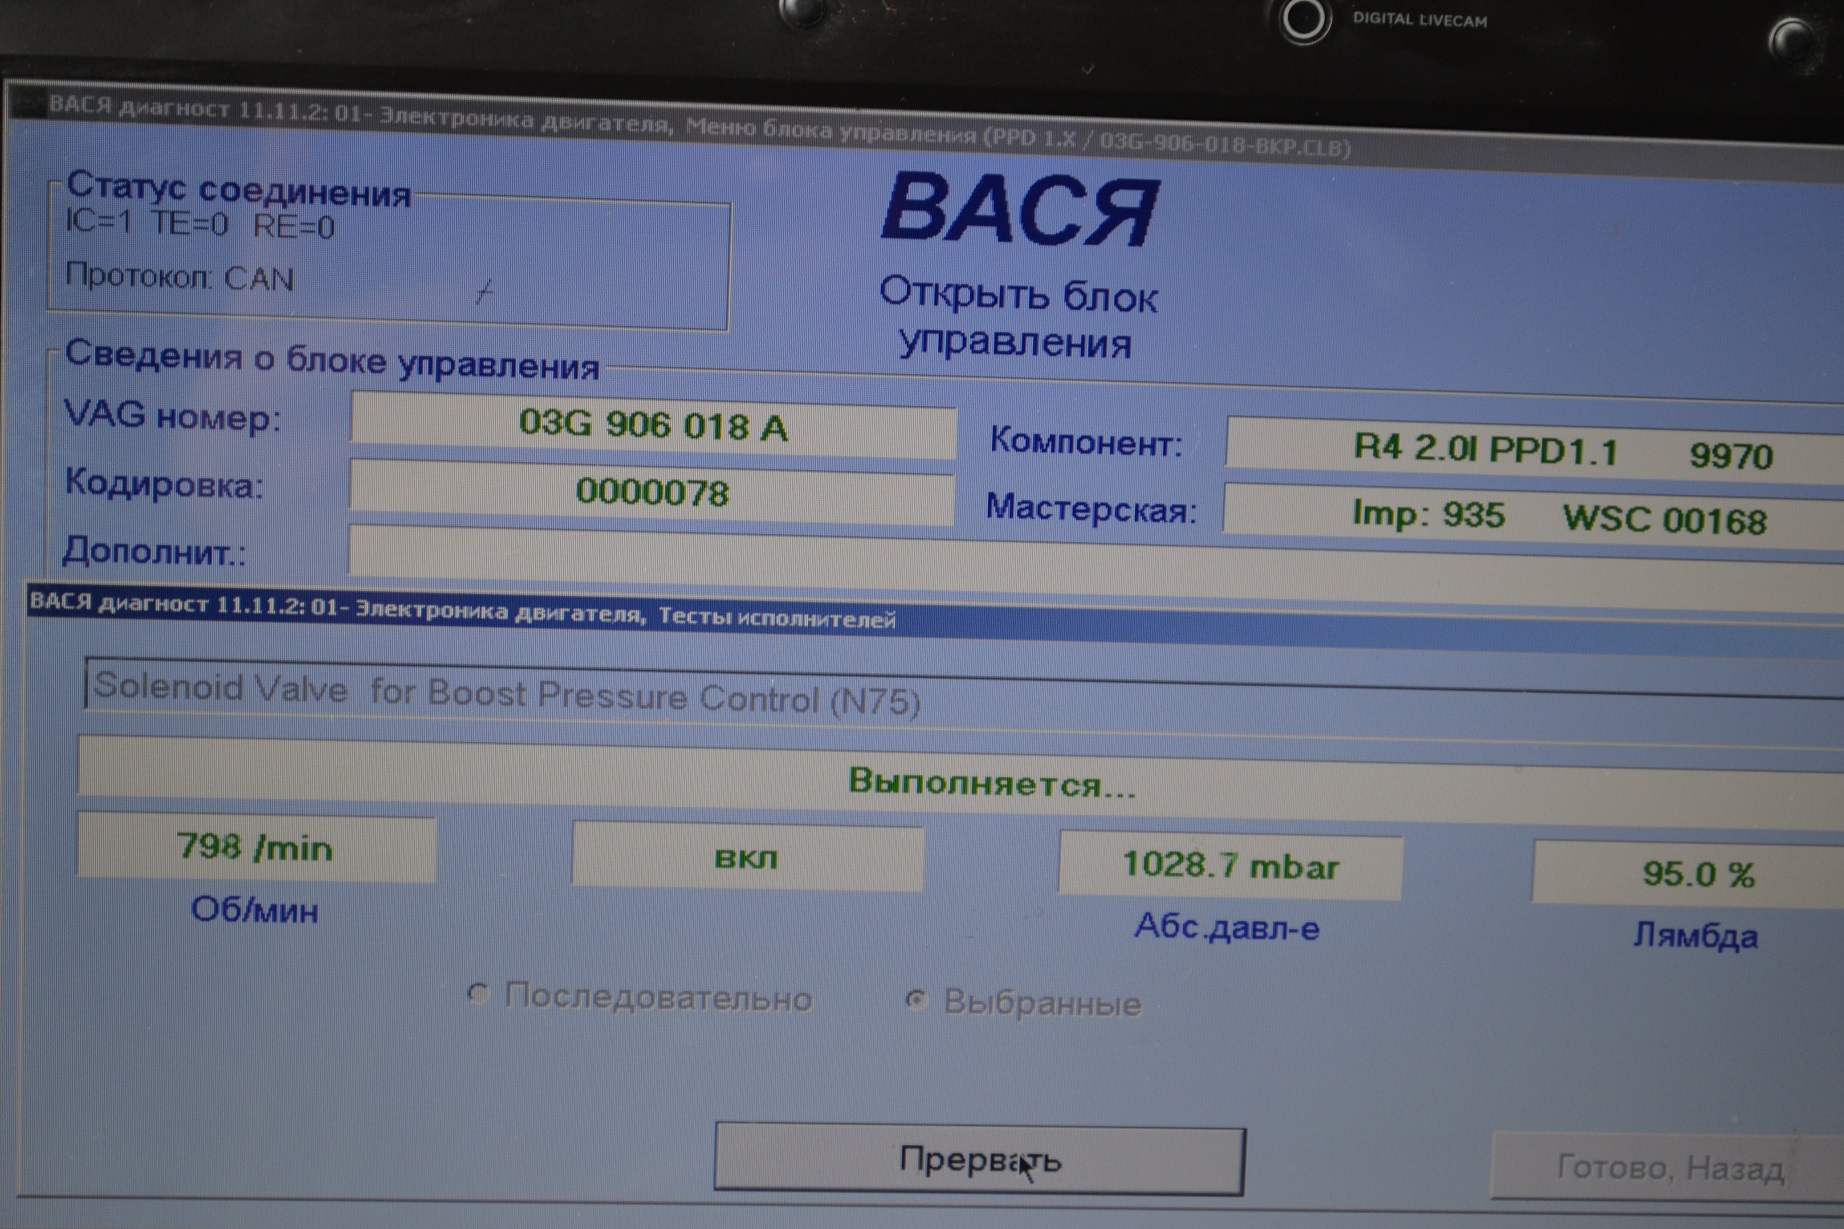Screen dimensions: 1844x1229
Task: Click the app icon in main title bar
Action: tap(28, 103)
